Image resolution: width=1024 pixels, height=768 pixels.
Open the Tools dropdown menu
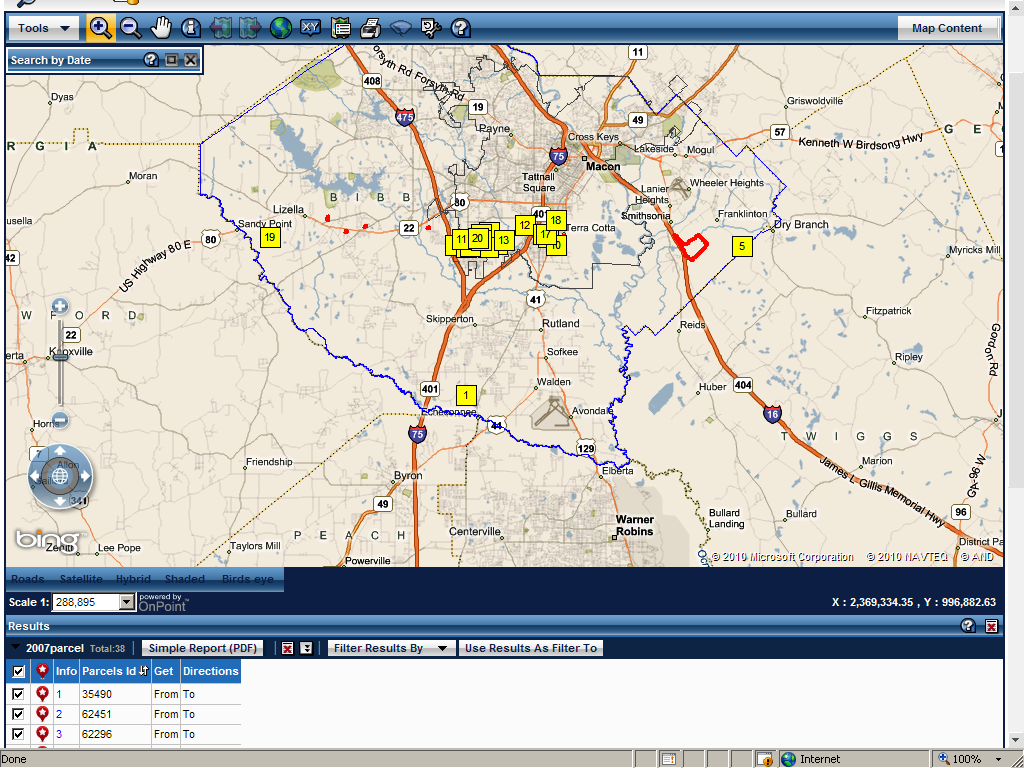(x=44, y=28)
